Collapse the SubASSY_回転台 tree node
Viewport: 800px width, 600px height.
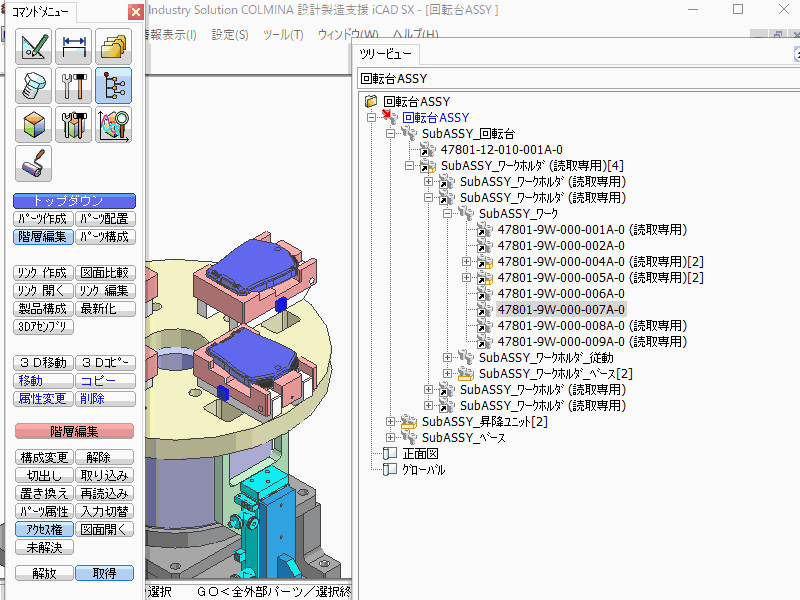tap(391, 133)
